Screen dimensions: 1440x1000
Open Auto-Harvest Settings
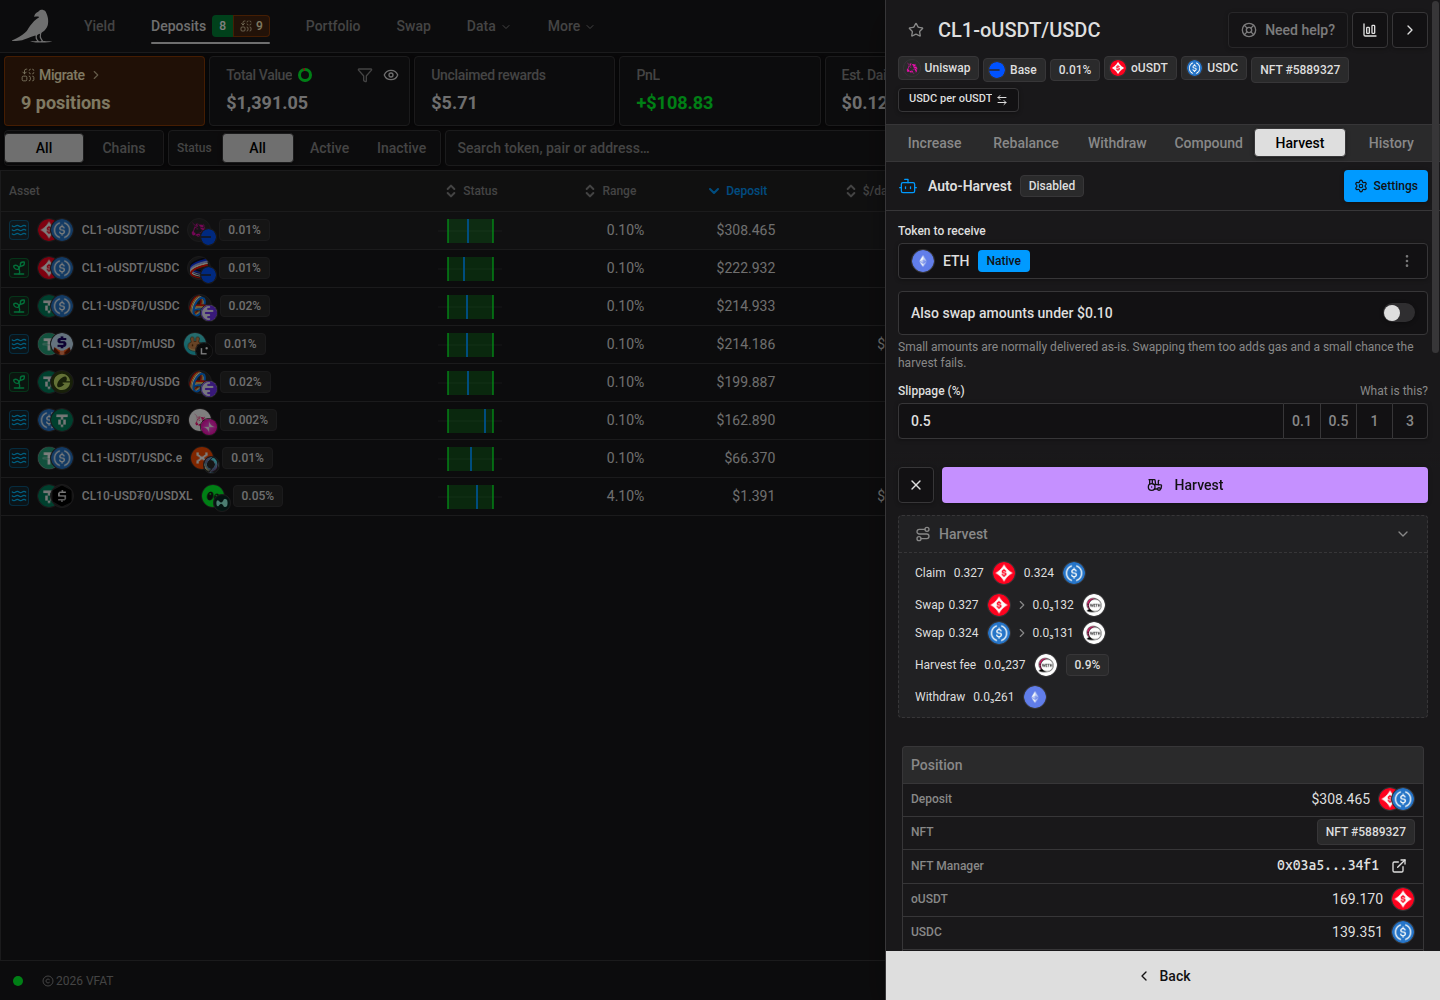click(1386, 186)
